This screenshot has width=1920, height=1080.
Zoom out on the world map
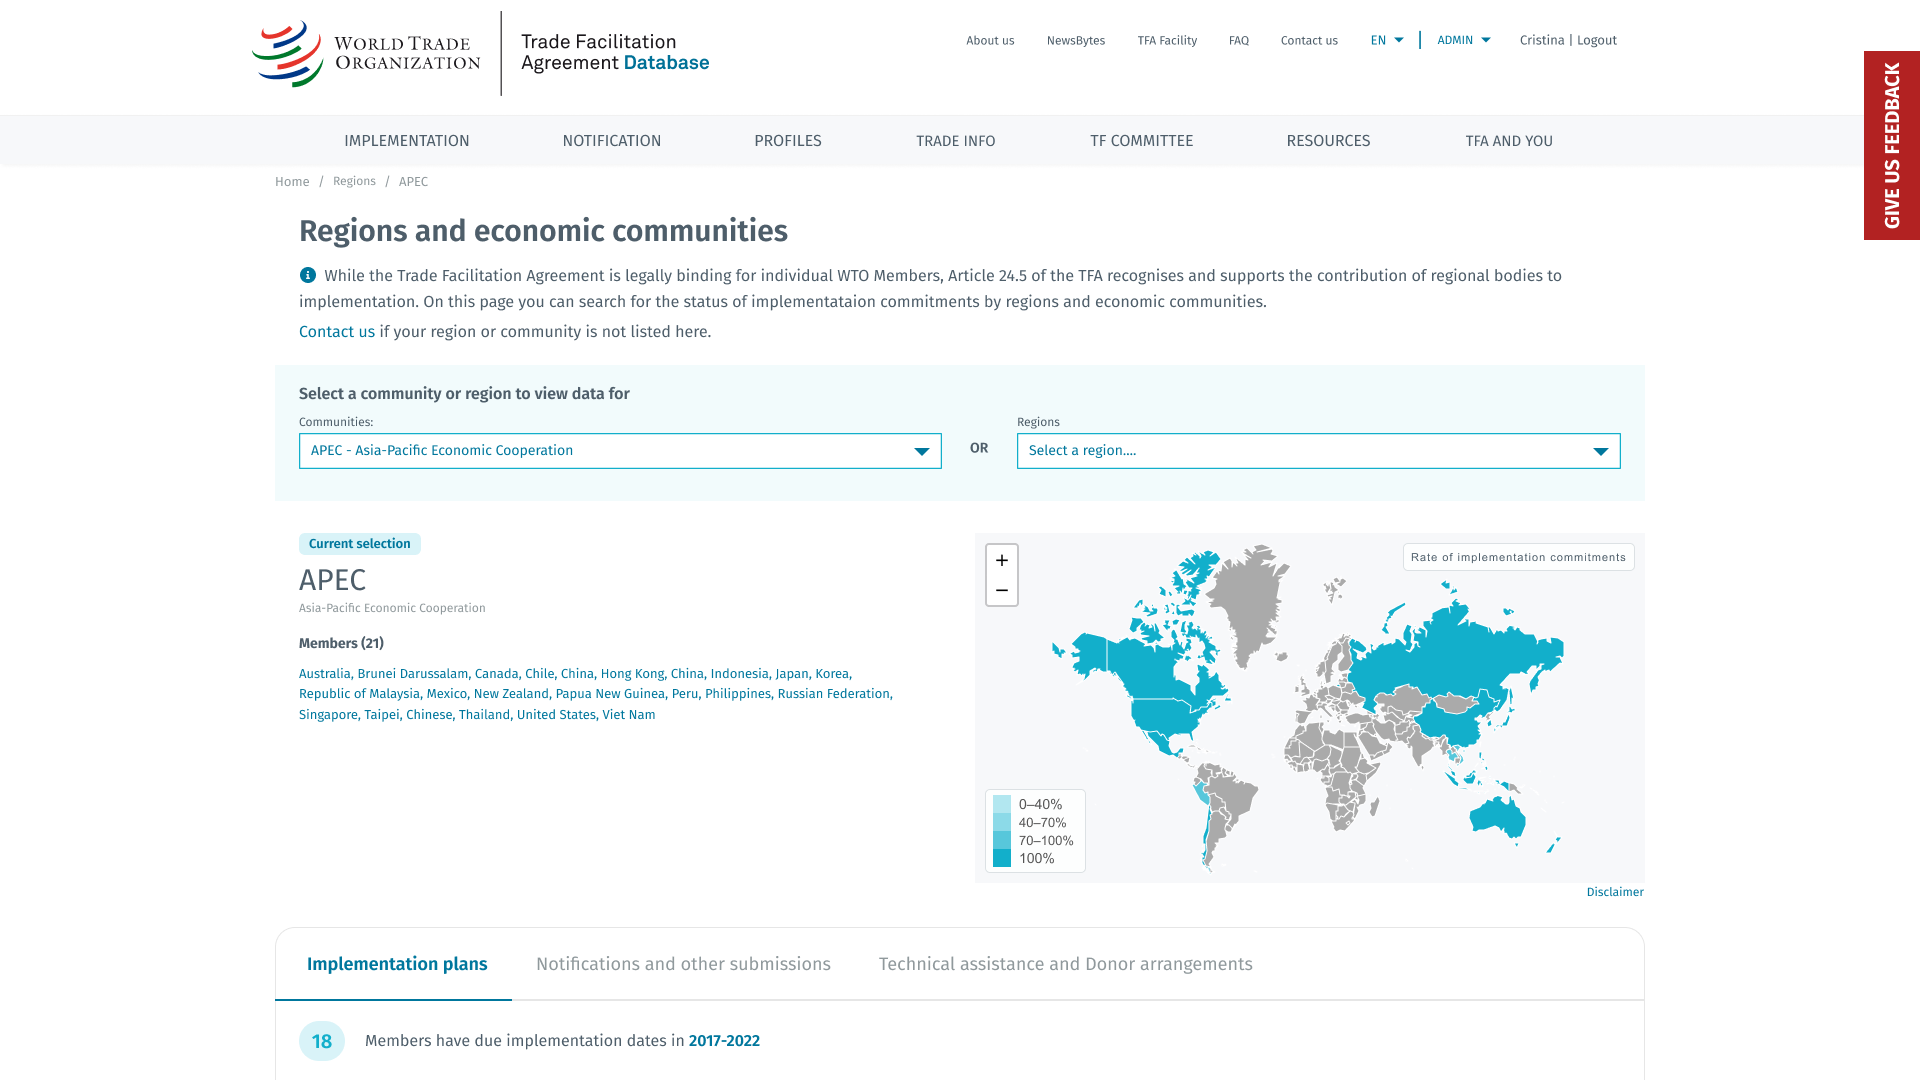(x=1001, y=590)
